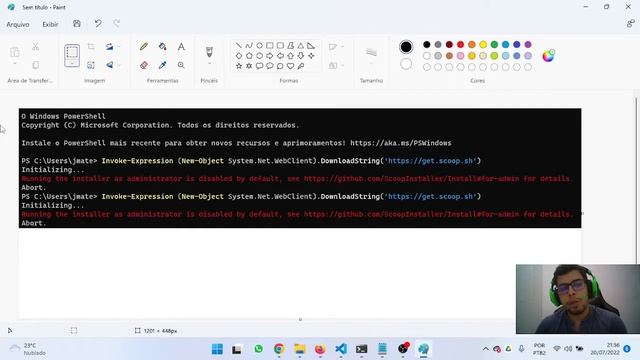This screenshot has height=360, width=640.
Task: Open the Exibir menu
Action: point(50,24)
